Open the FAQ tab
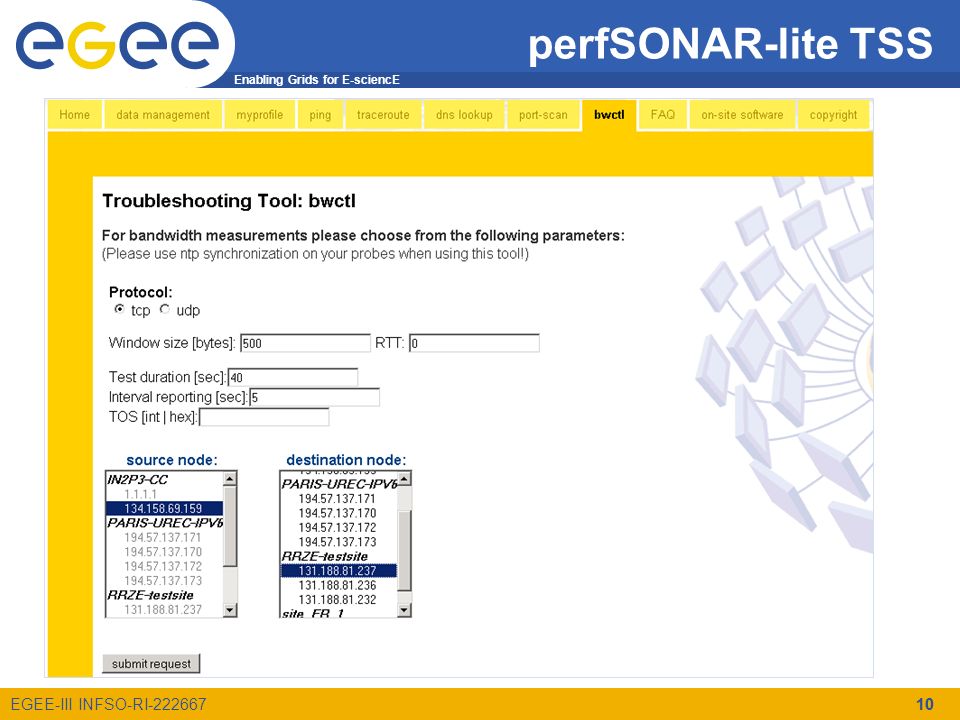960x720 pixels. [662, 115]
